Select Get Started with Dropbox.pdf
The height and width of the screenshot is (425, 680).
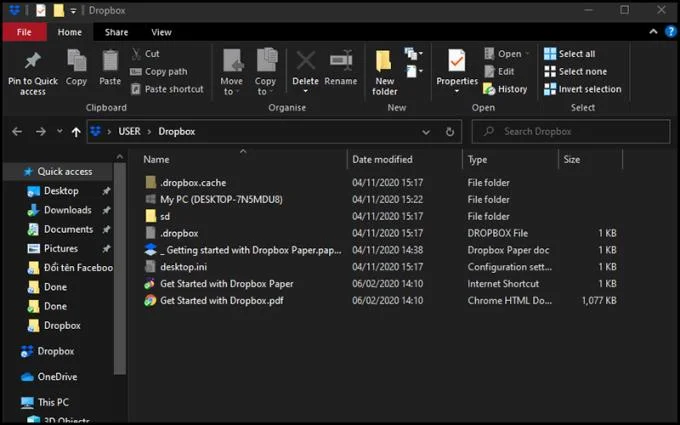point(214,301)
